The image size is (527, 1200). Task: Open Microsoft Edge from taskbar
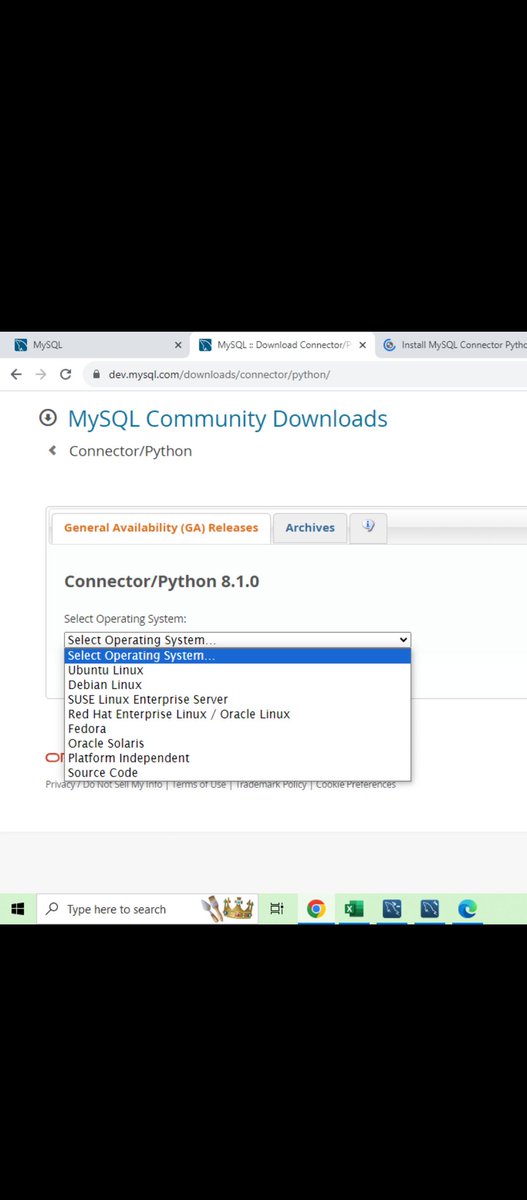pos(467,909)
